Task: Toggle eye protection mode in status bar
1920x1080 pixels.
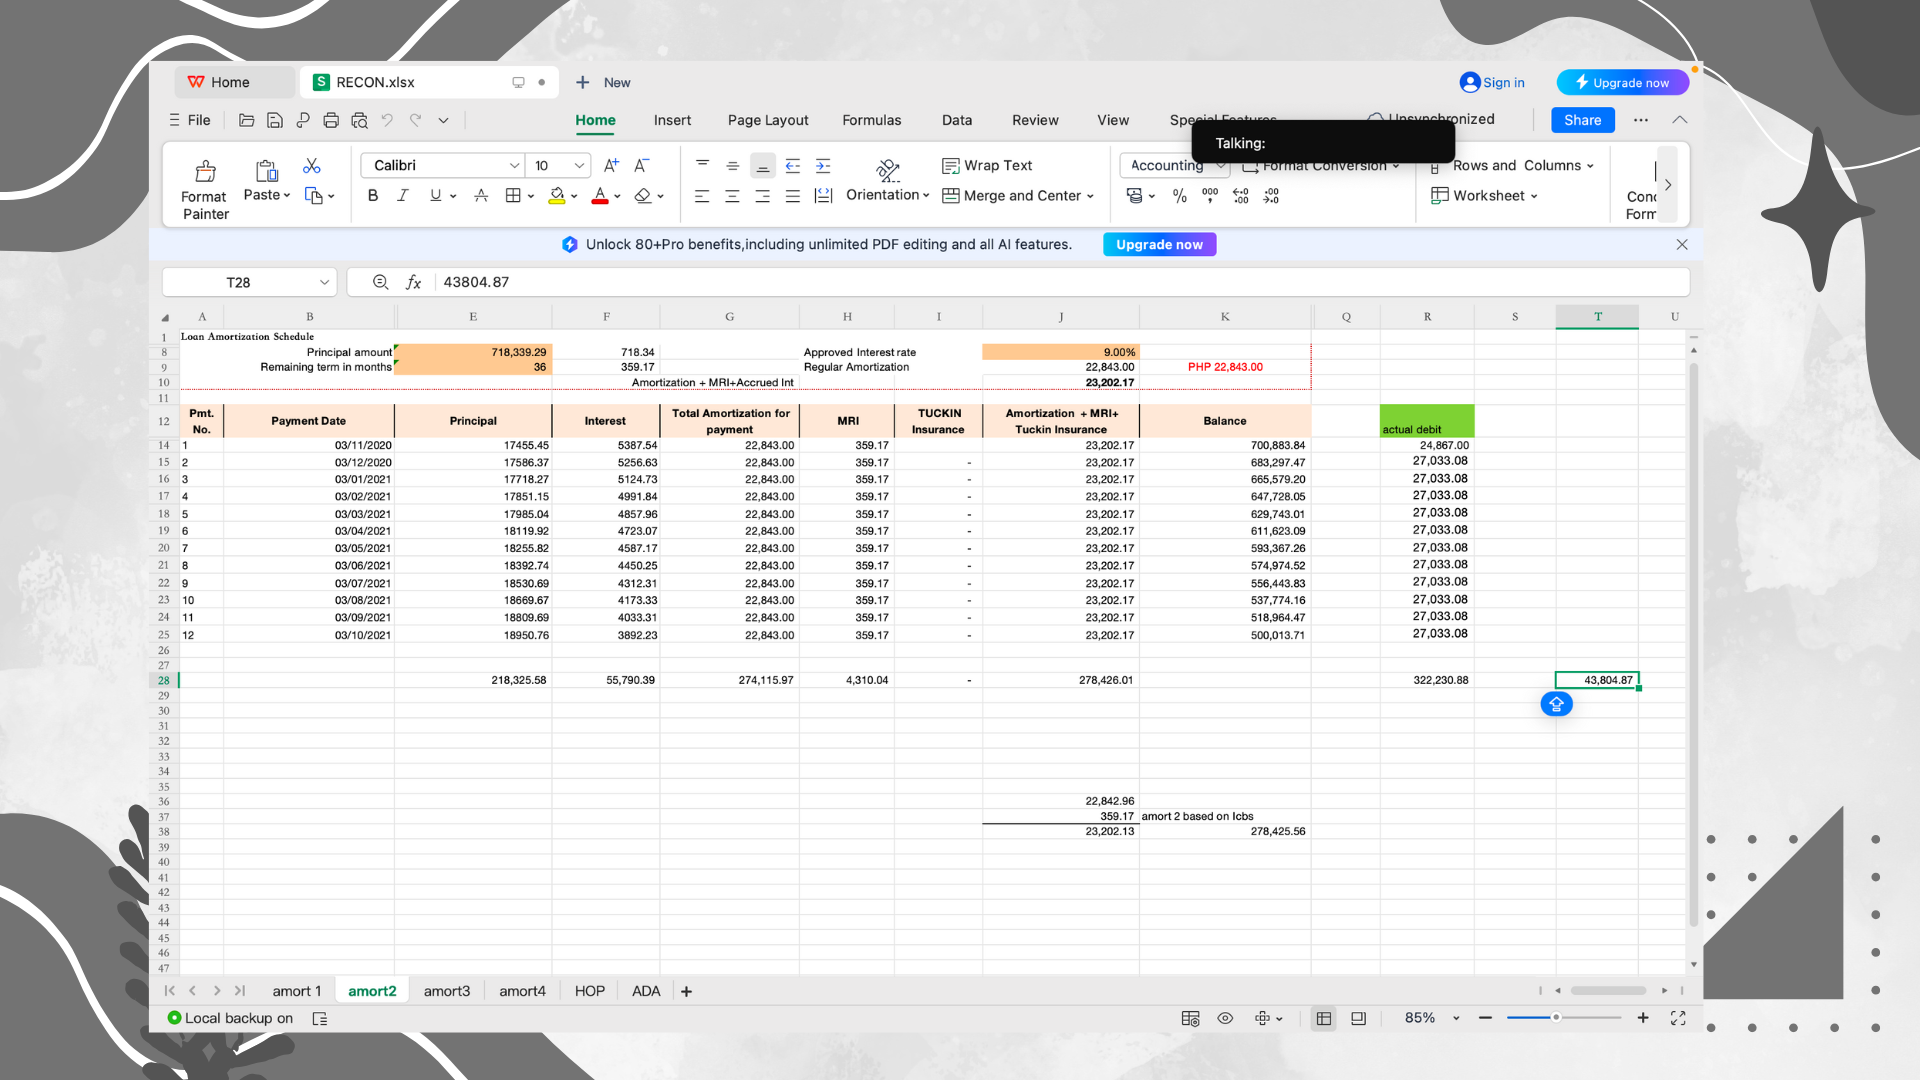Action: coord(1225,1018)
